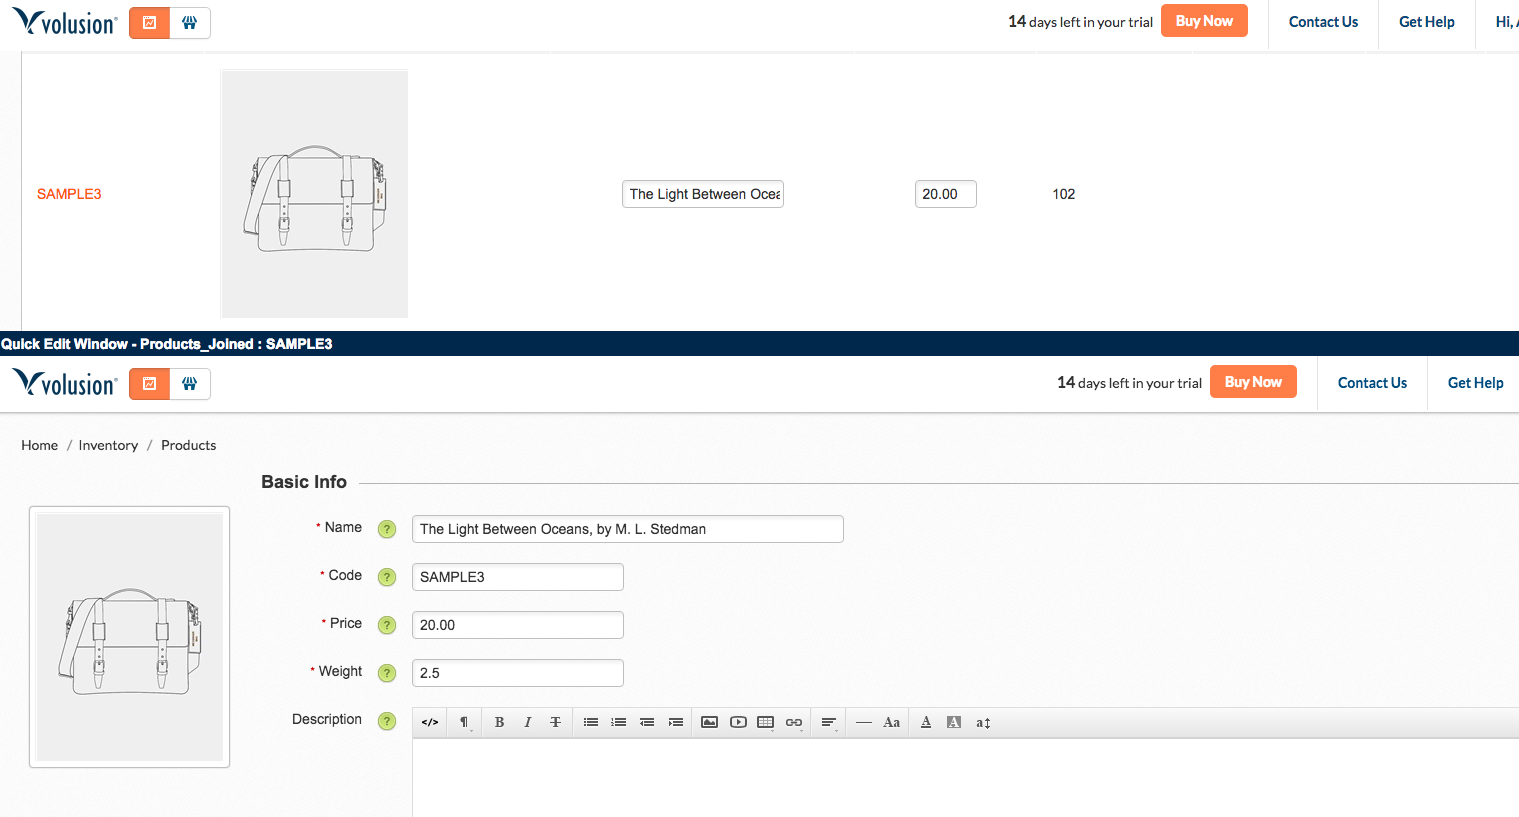Open Get Help in top header

pyautogui.click(x=1427, y=22)
